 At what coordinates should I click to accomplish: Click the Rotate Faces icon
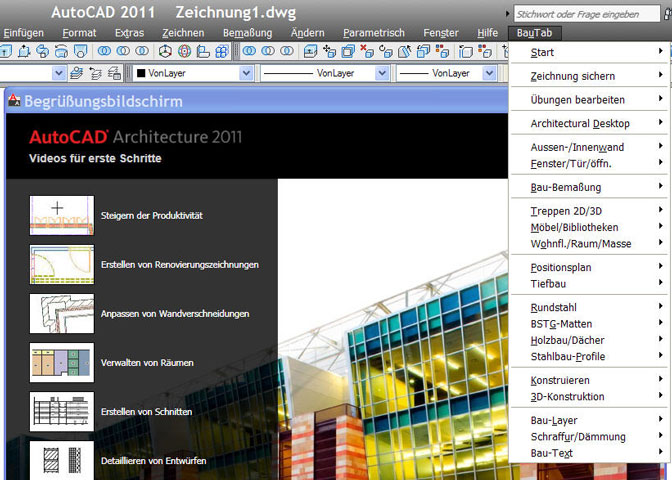[386, 51]
